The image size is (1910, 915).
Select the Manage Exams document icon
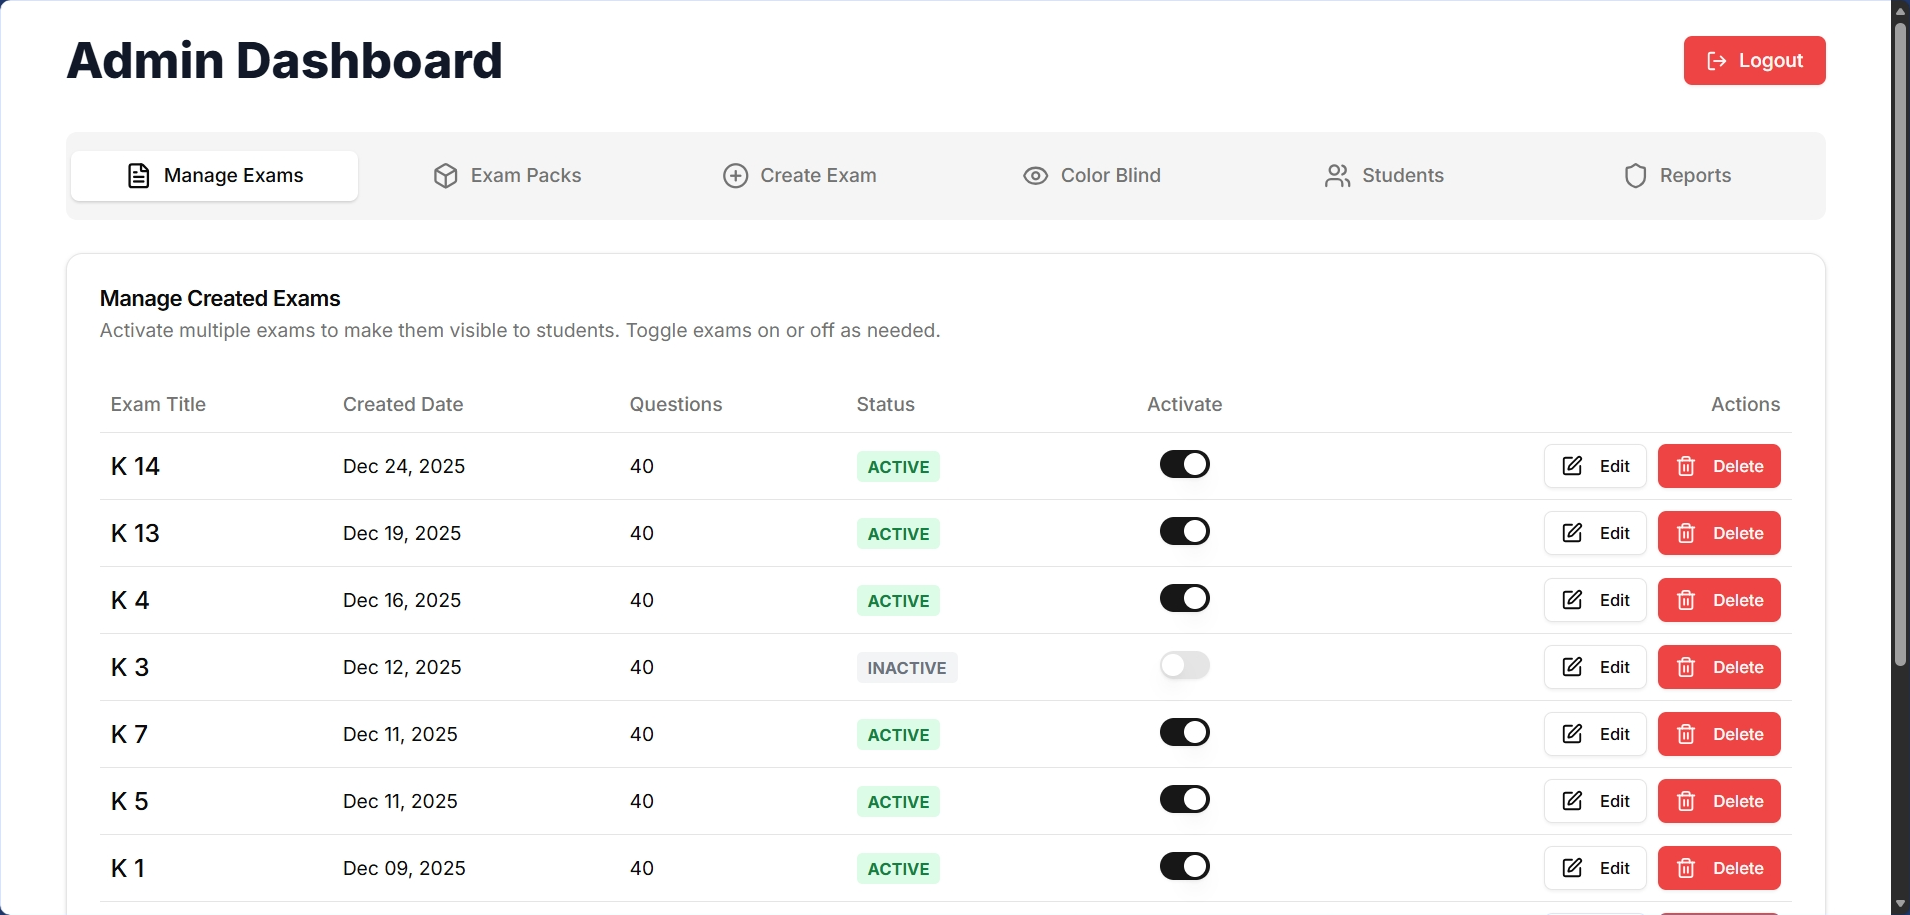(139, 175)
